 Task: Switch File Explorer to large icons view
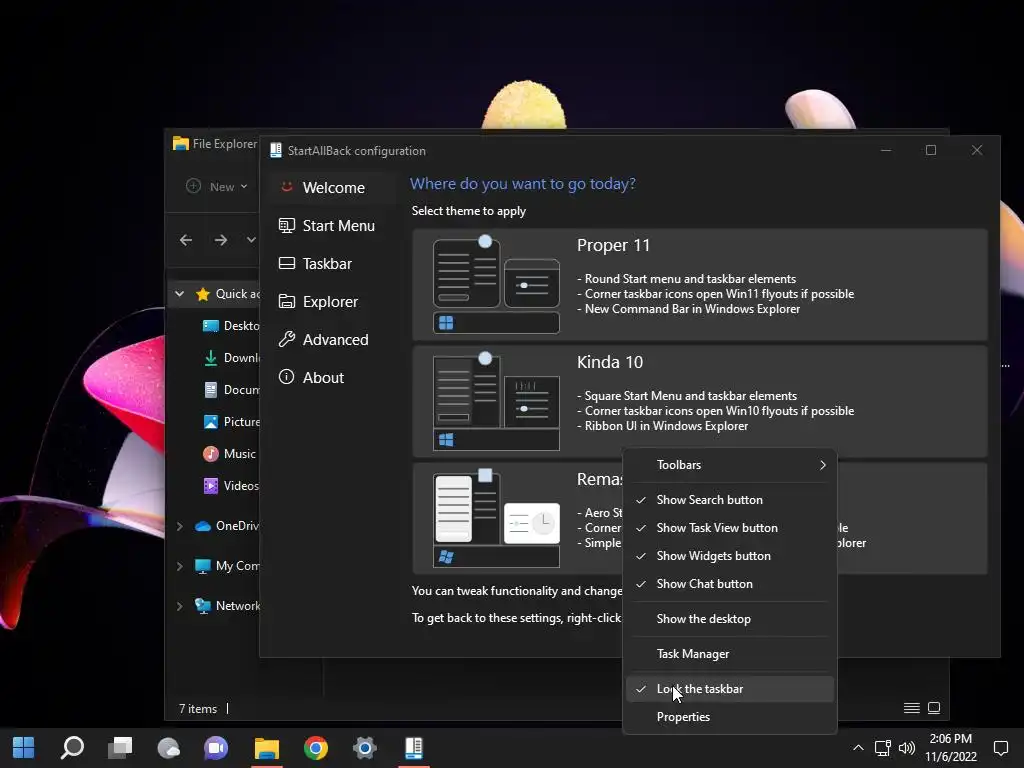click(x=934, y=708)
